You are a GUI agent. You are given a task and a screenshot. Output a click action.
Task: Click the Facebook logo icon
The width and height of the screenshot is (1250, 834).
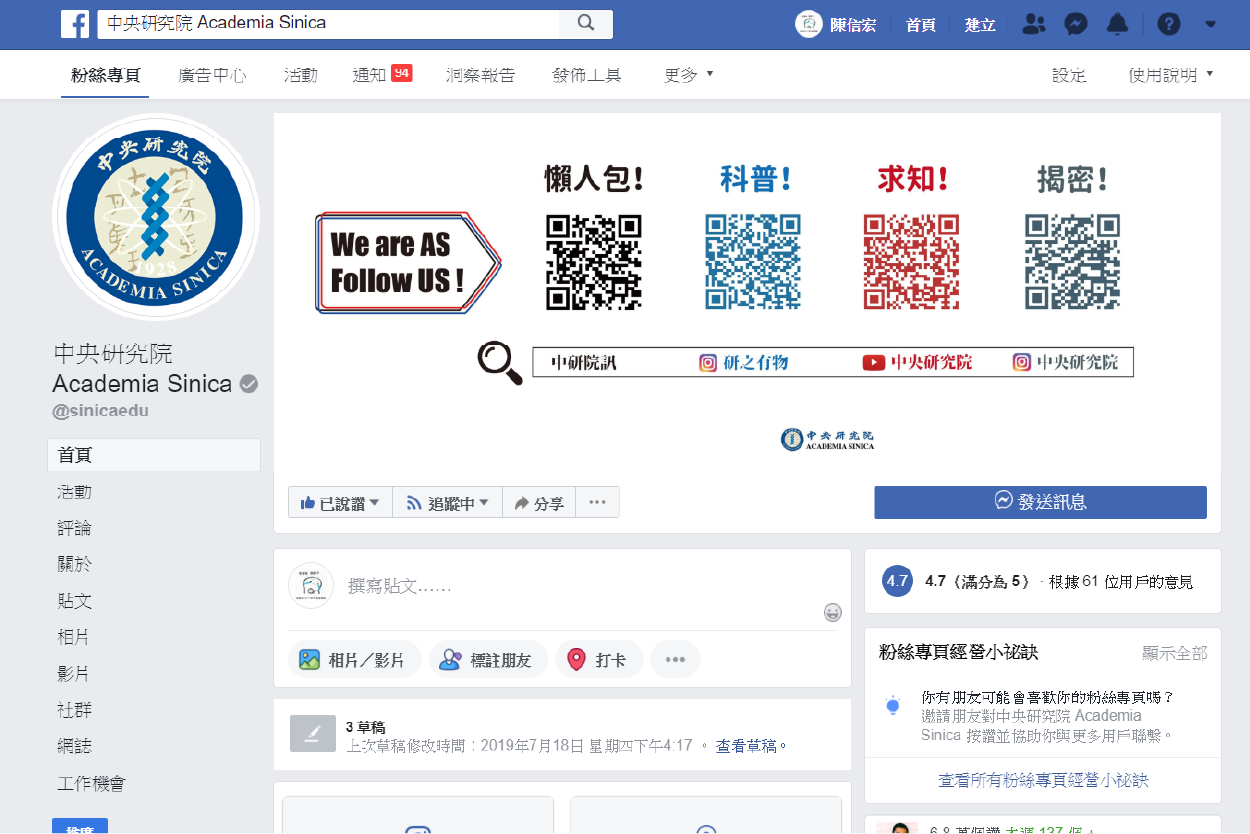coord(75,24)
